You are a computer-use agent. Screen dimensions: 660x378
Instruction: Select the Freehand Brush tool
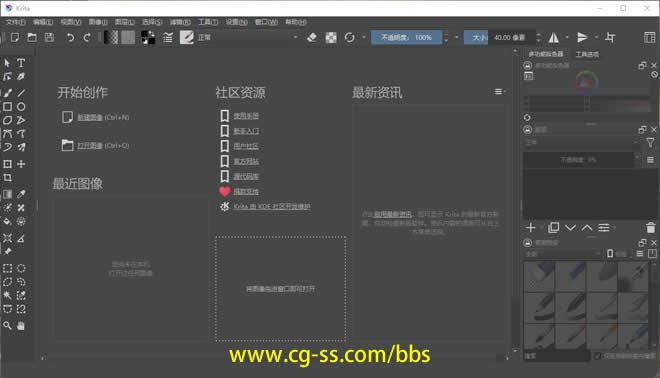click(x=7, y=93)
